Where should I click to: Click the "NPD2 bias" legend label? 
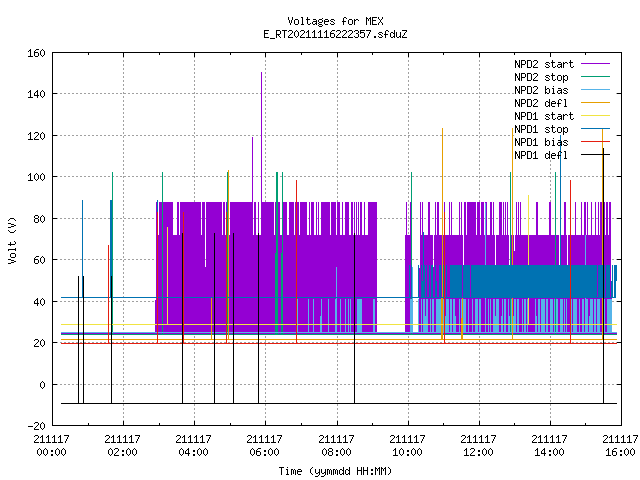pyautogui.click(x=541, y=90)
